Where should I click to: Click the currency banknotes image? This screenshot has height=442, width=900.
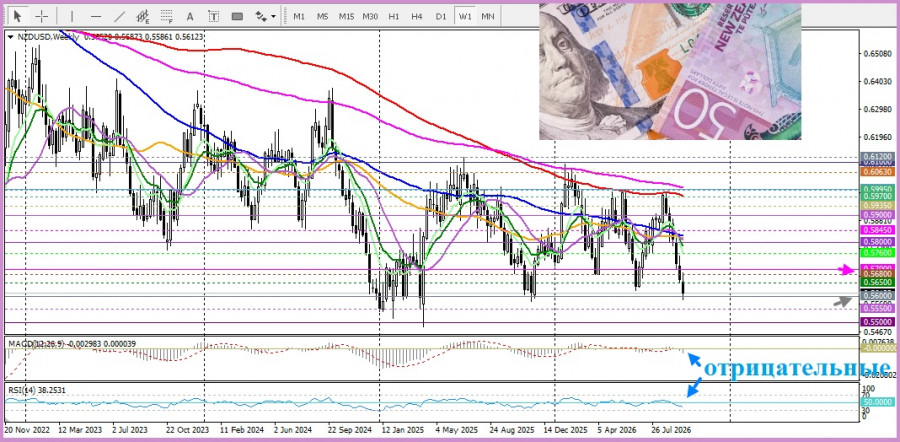tap(670, 72)
